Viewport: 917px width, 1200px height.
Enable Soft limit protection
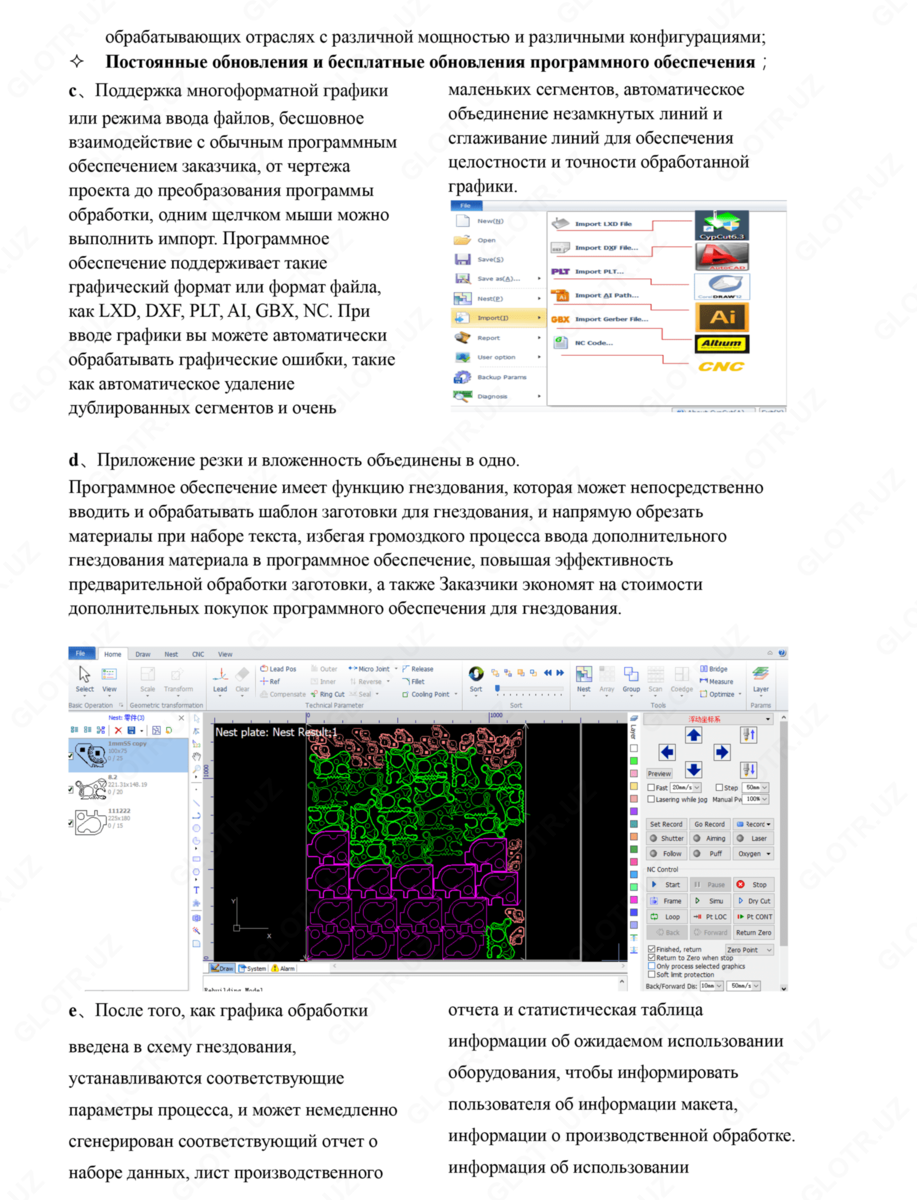coord(651,974)
